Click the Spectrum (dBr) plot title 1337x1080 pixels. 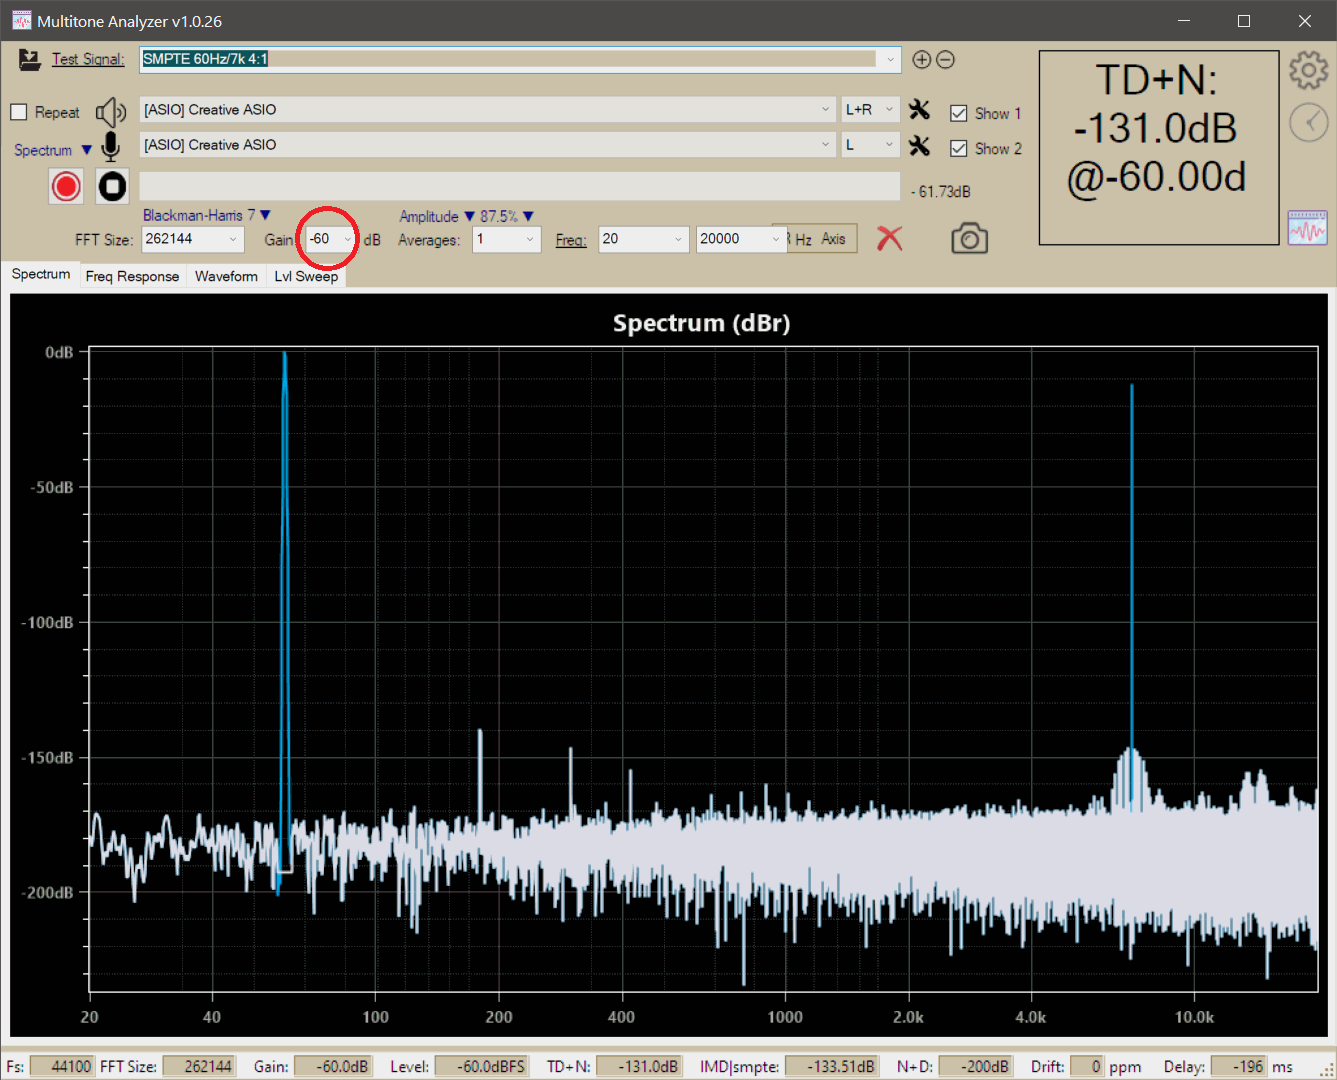[701, 323]
